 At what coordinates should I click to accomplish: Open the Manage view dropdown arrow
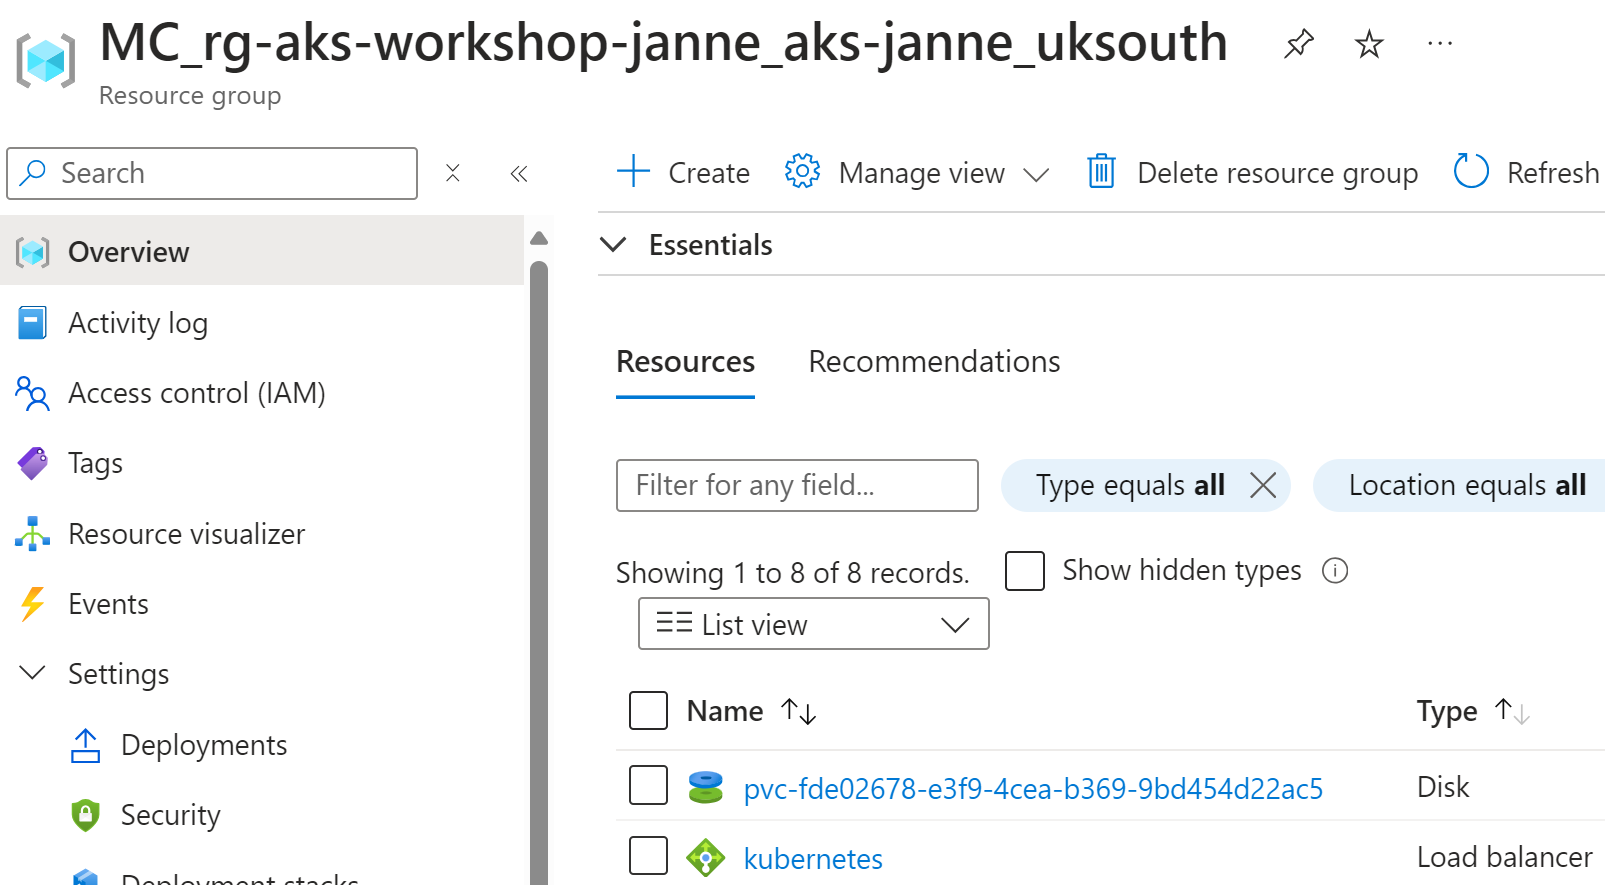coord(1036,174)
